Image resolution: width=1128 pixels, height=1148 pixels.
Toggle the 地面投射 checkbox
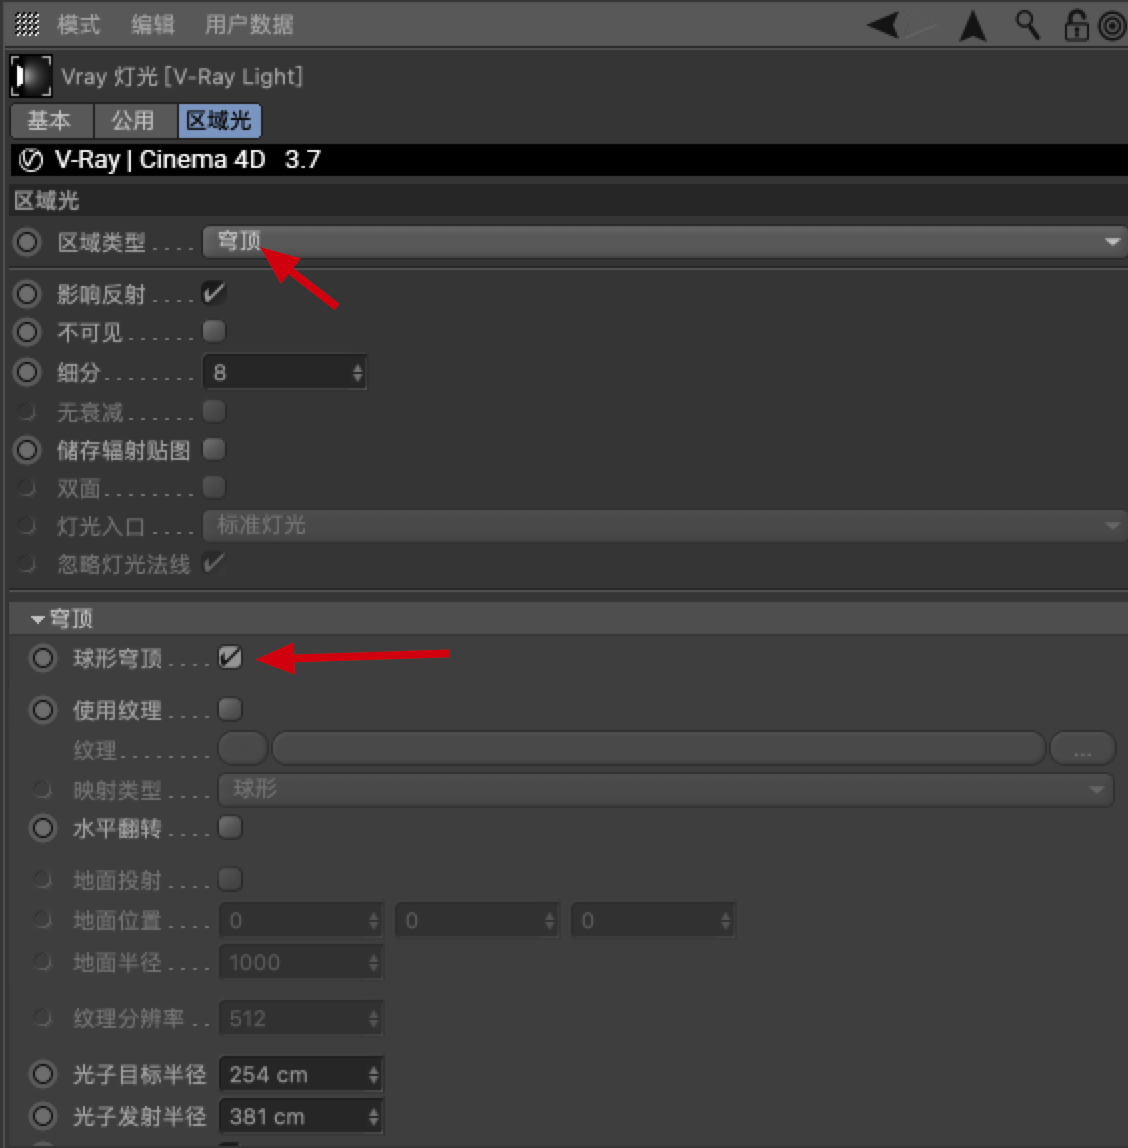(230, 879)
